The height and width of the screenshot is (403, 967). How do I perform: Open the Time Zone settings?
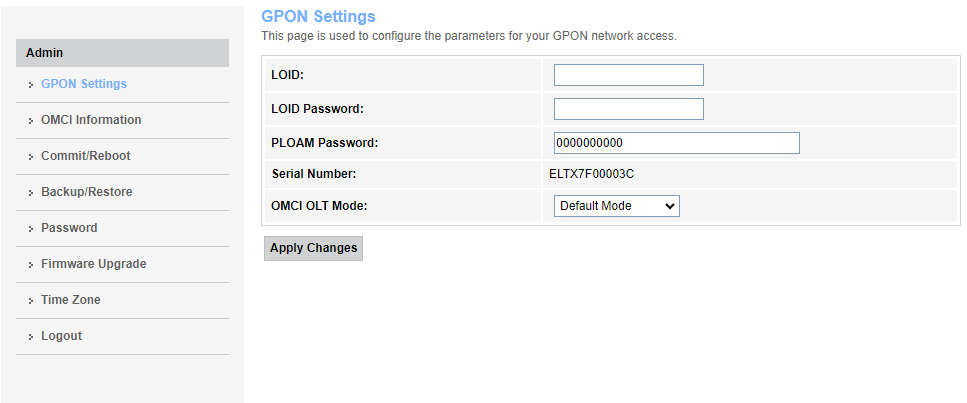(x=70, y=300)
